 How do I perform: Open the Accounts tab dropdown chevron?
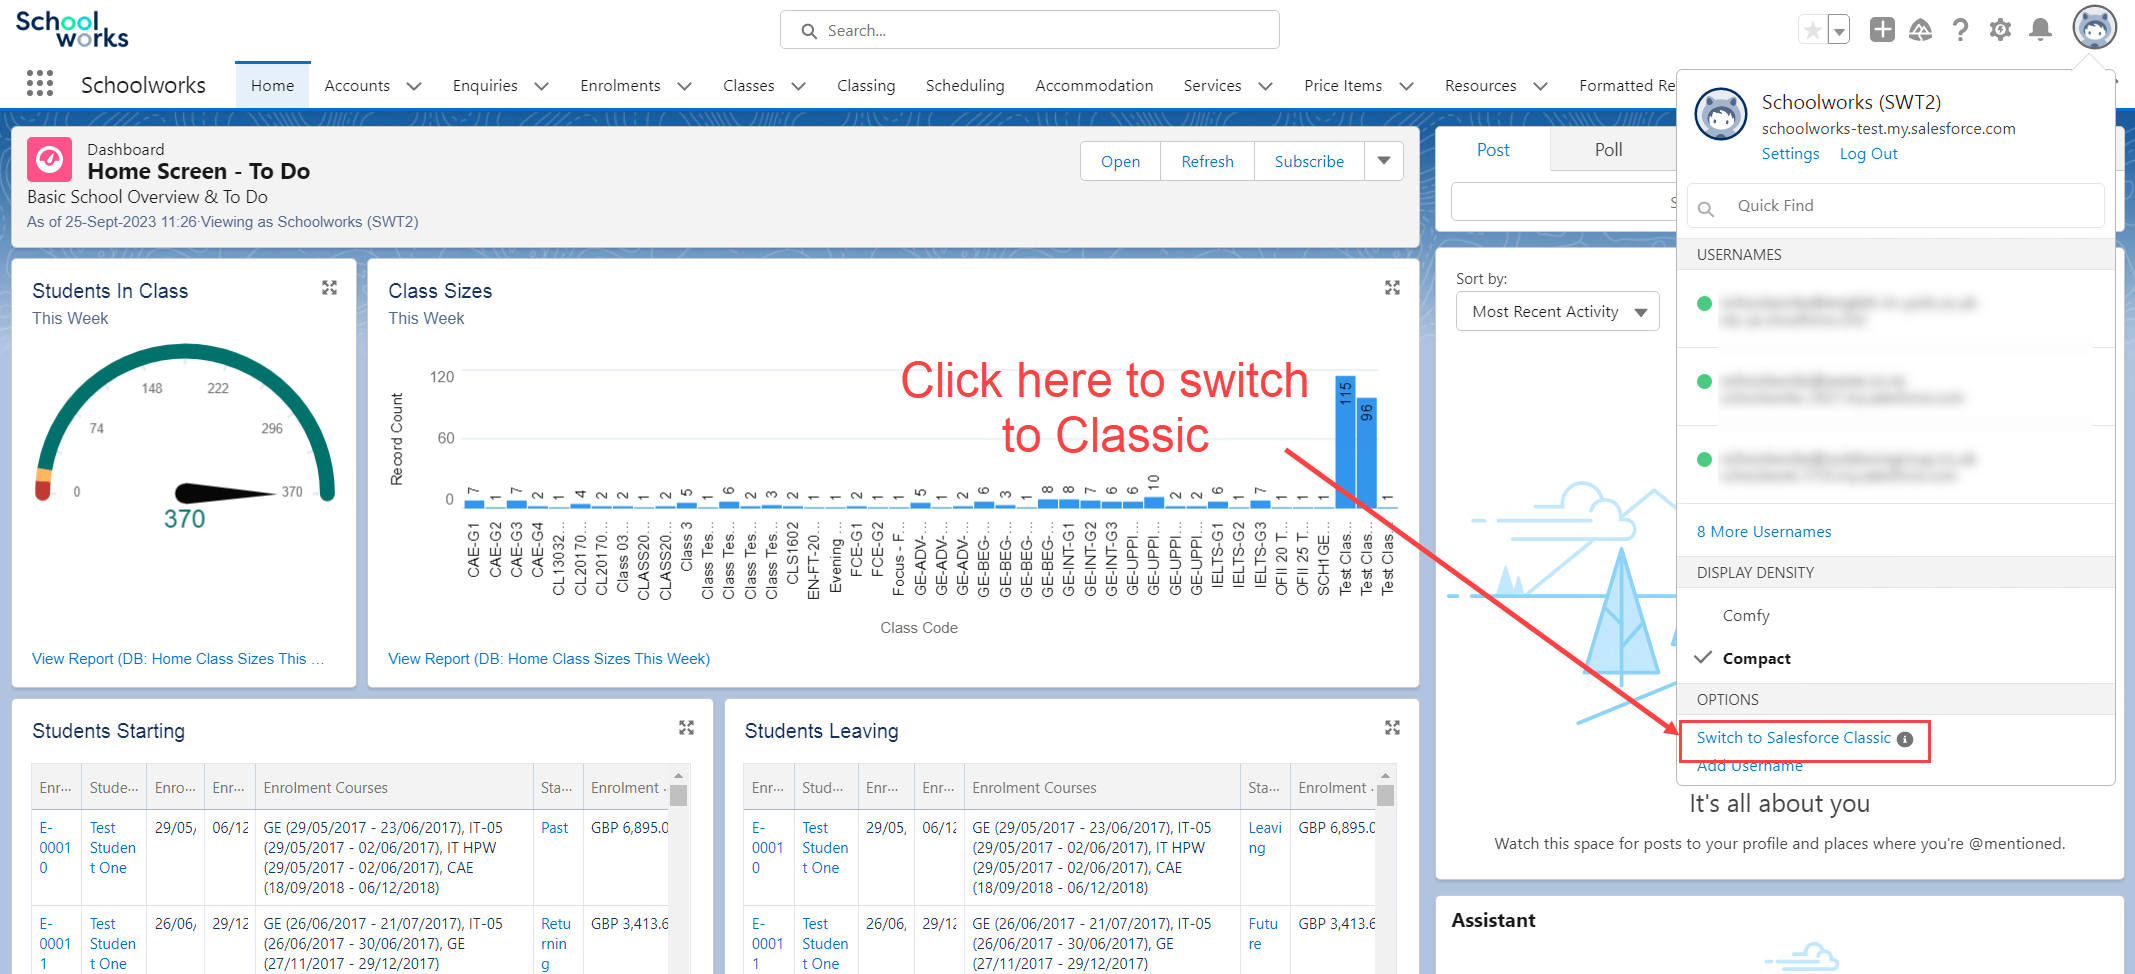click(x=414, y=86)
